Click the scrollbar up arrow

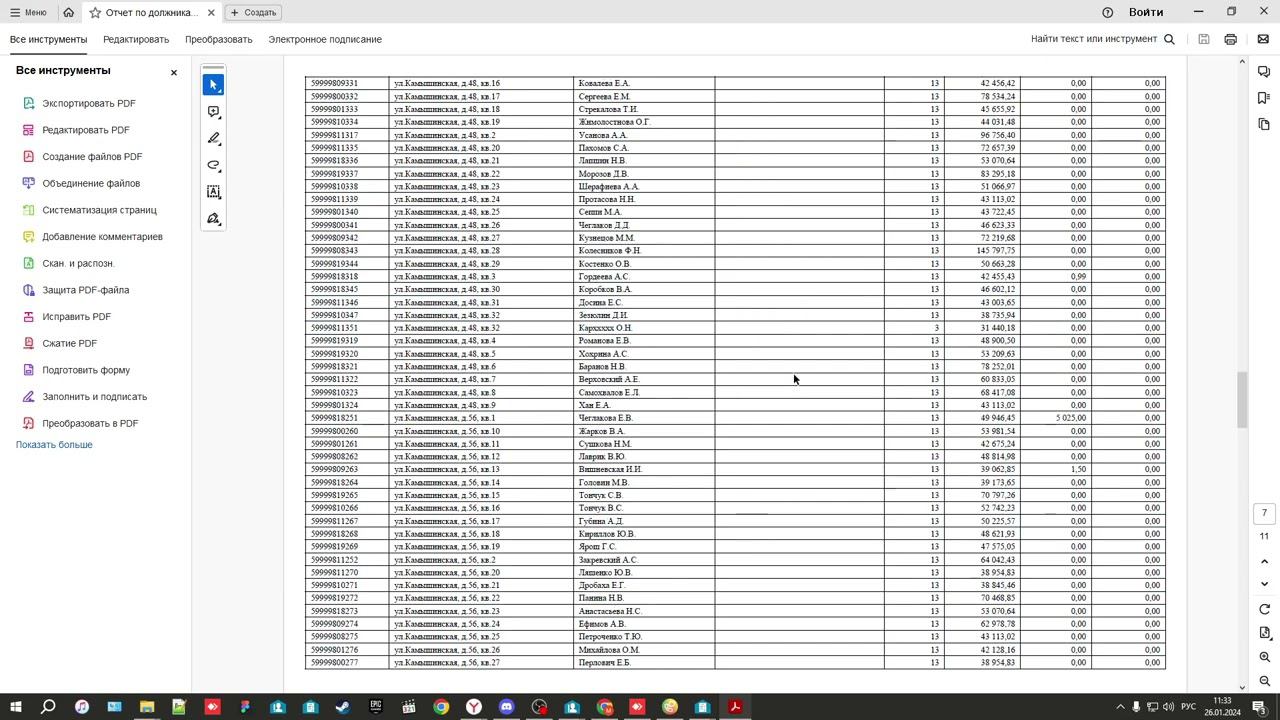(x=1242, y=62)
